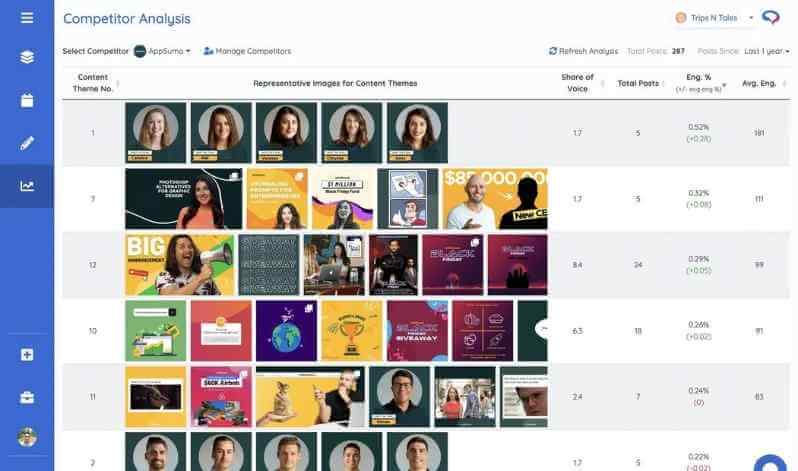The width and height of the screenshot is (798, 471).
Task: Sort by Total Posts column header
Action: coord(638,83)
